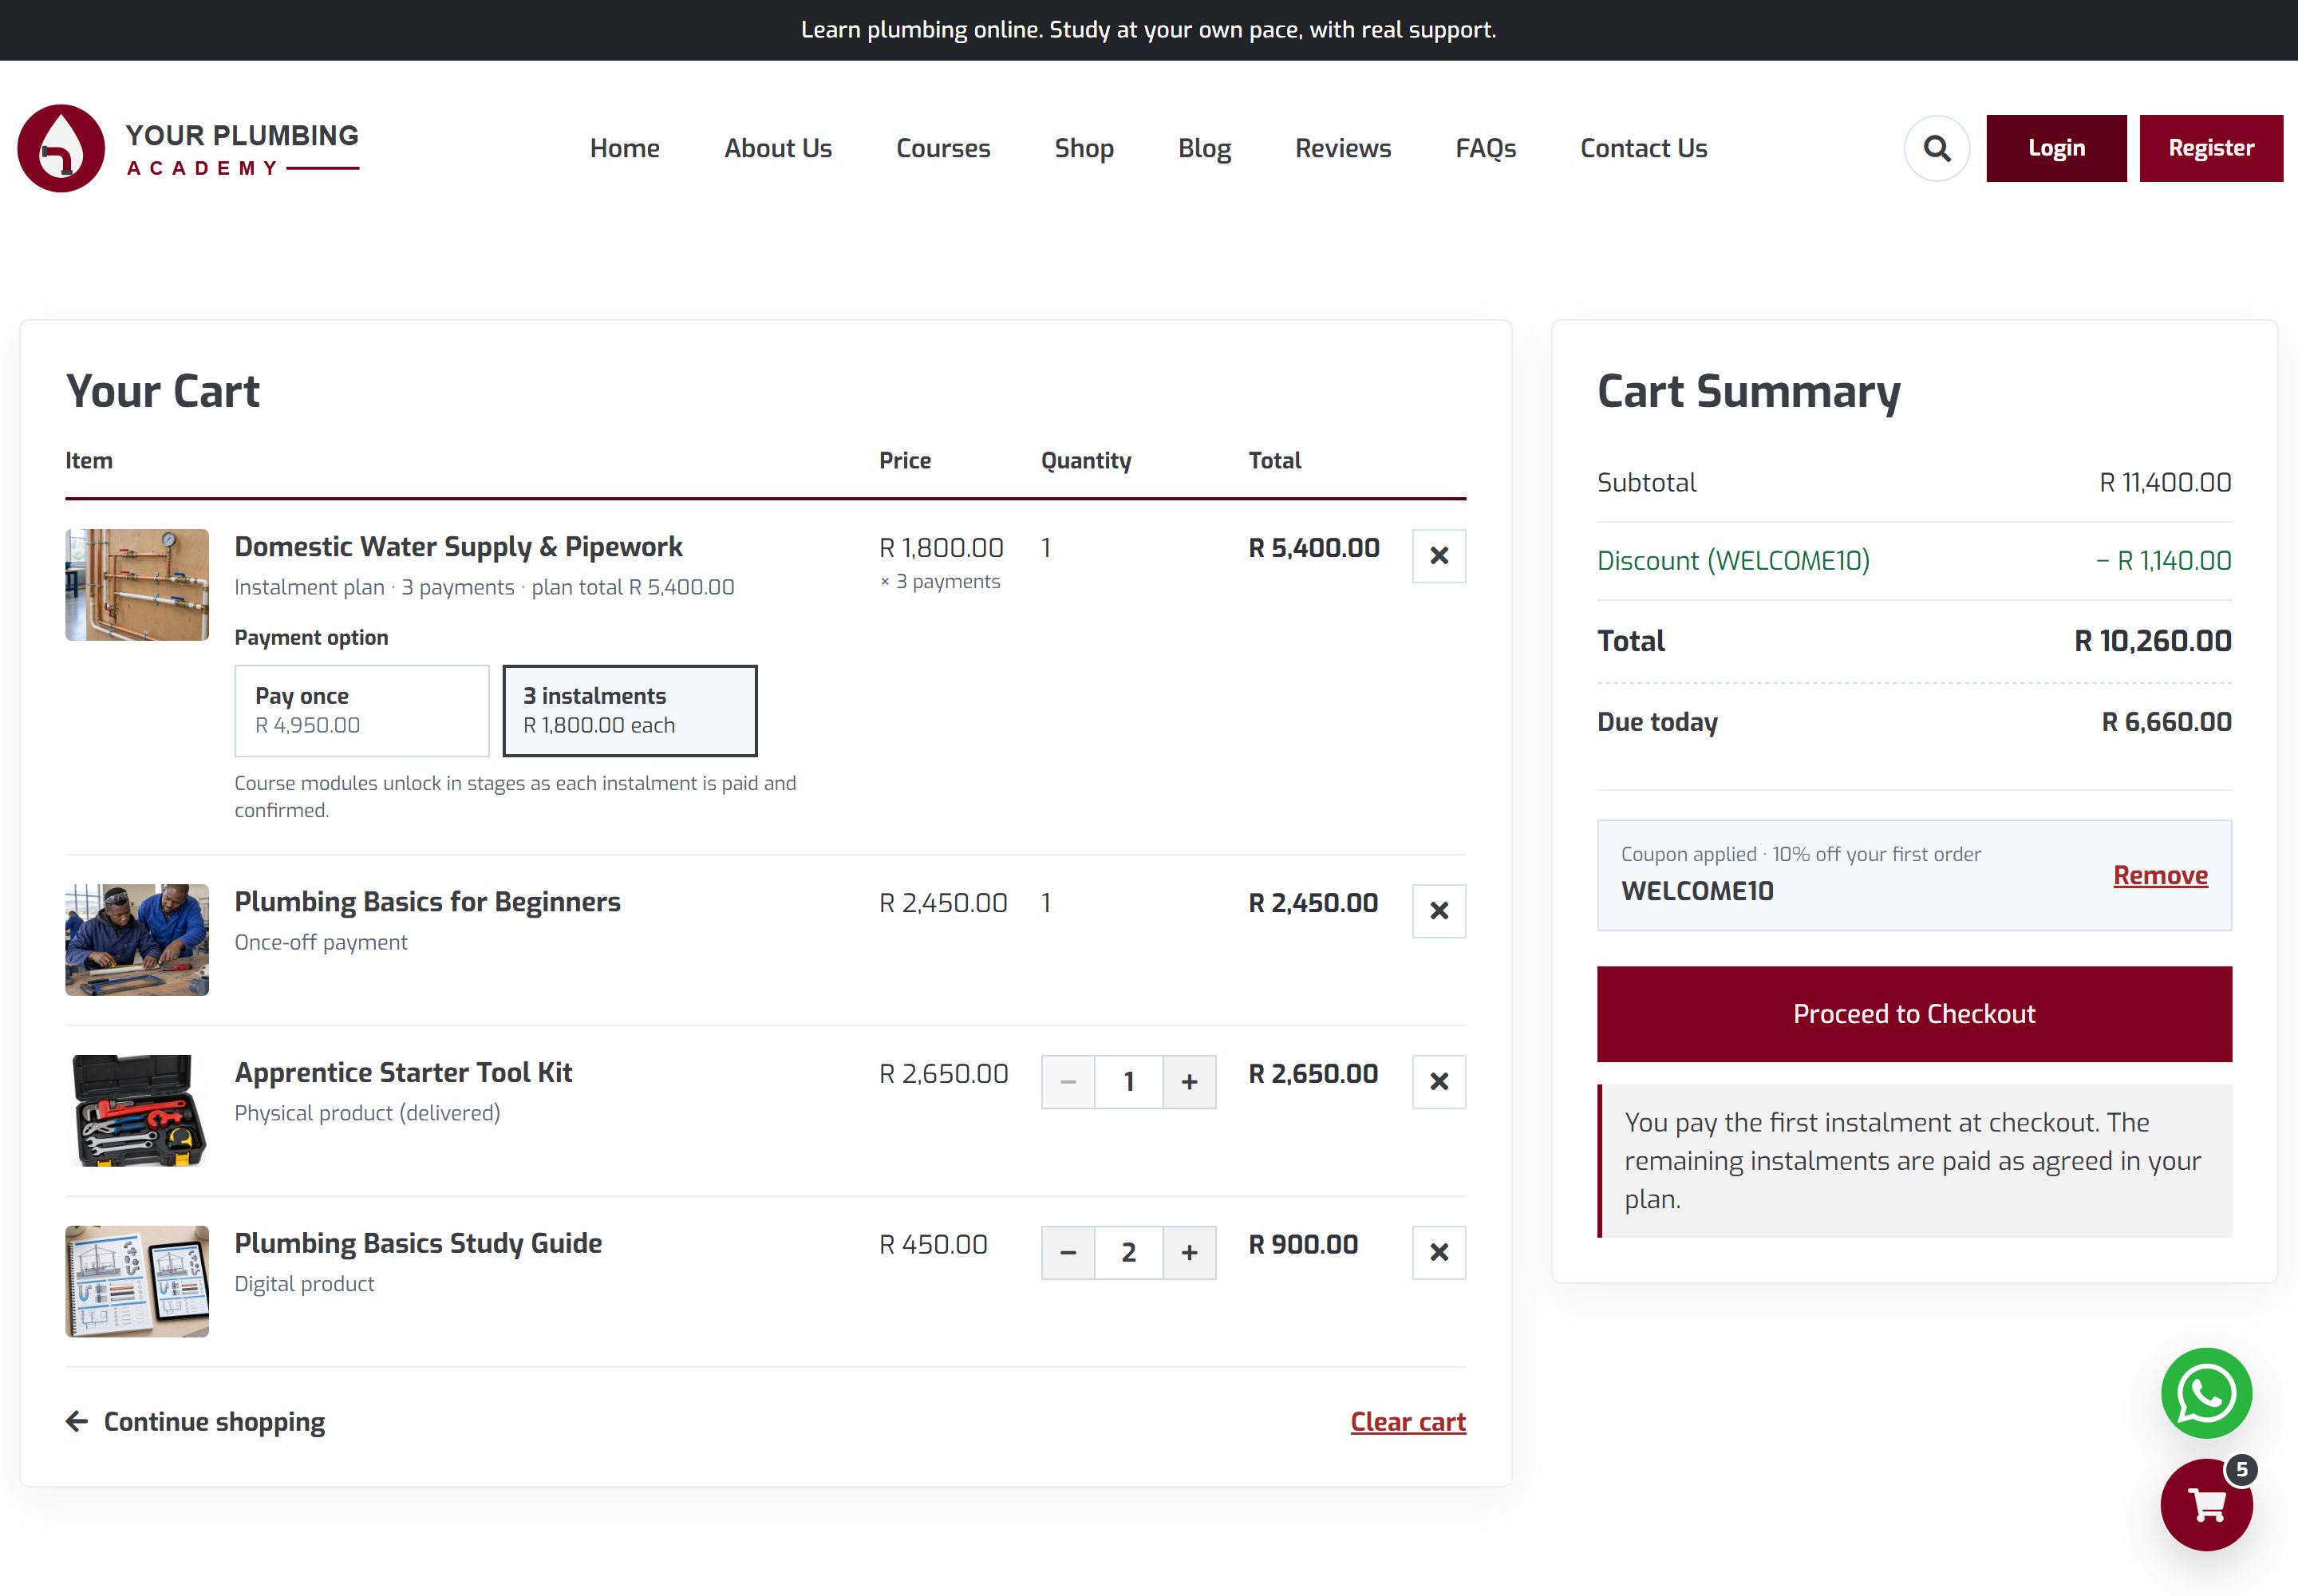Screen dimensions: 2298x1596
Task: Click Continue shopping
Action: click(196, 1422)
